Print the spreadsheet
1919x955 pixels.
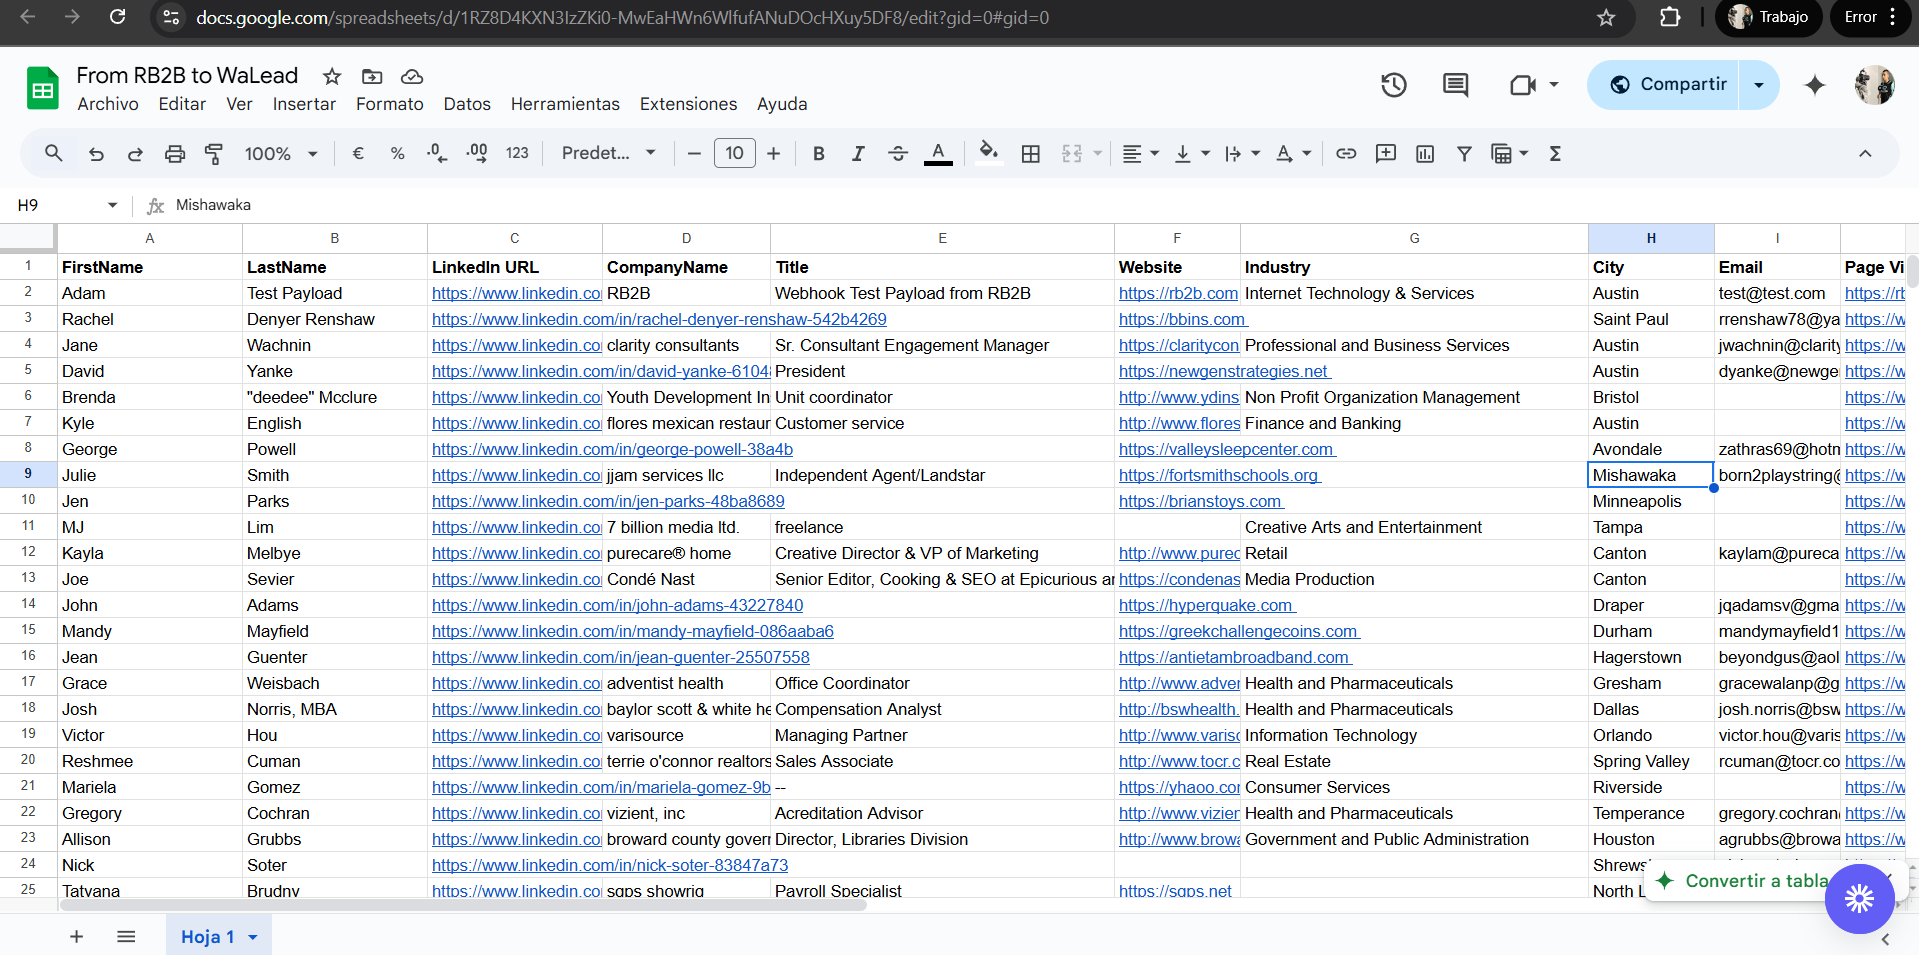(175, 153)
